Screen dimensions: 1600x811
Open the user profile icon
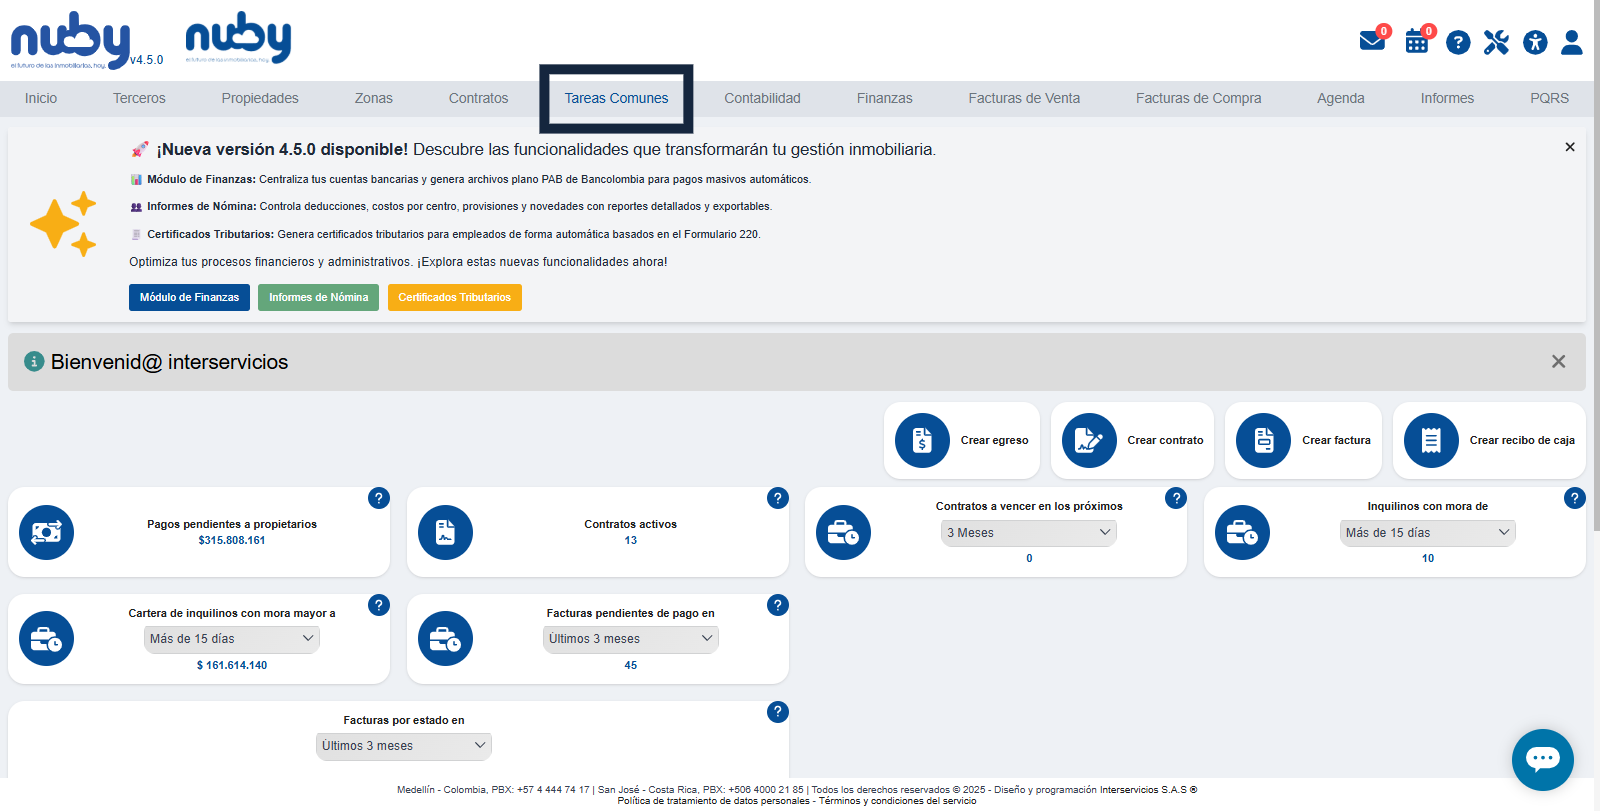[1572, 42]
